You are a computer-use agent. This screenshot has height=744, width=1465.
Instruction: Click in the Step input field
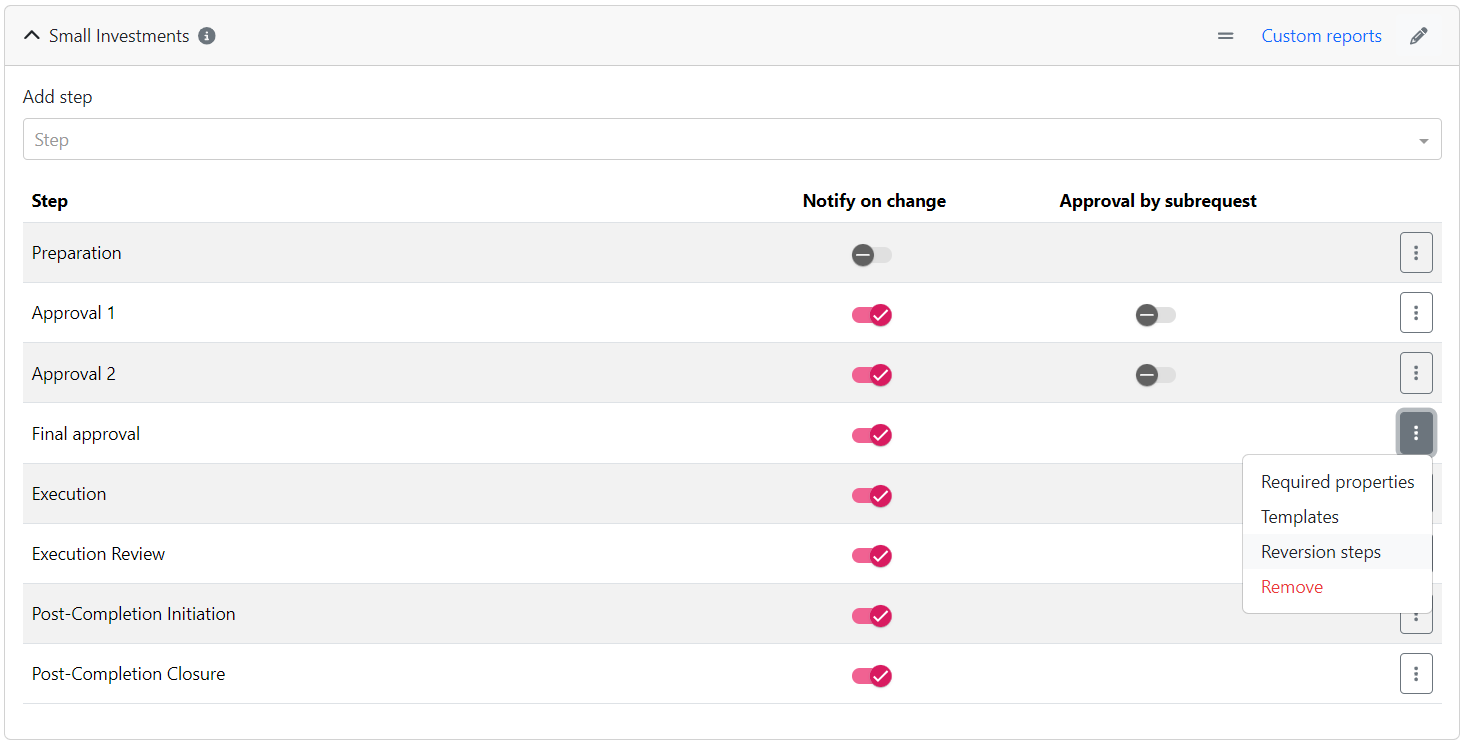[732, 140]
